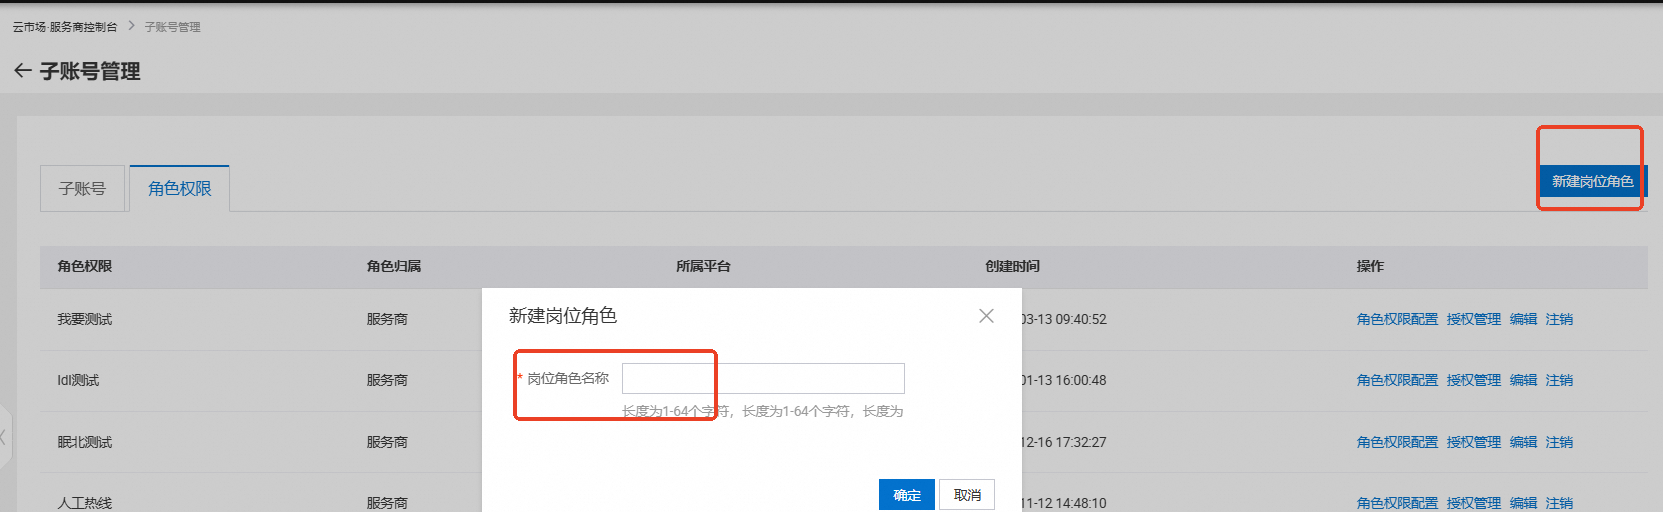The width and height of the screenshot is (1663, 512).
Task: Click the back arrow next to 子账号管理
Action: (x=22, y=71)
